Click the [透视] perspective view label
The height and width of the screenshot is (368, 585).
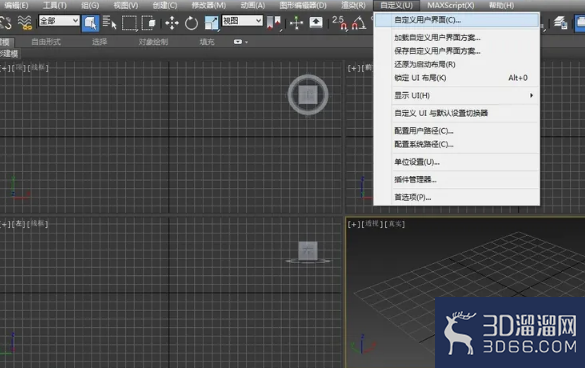372,224
